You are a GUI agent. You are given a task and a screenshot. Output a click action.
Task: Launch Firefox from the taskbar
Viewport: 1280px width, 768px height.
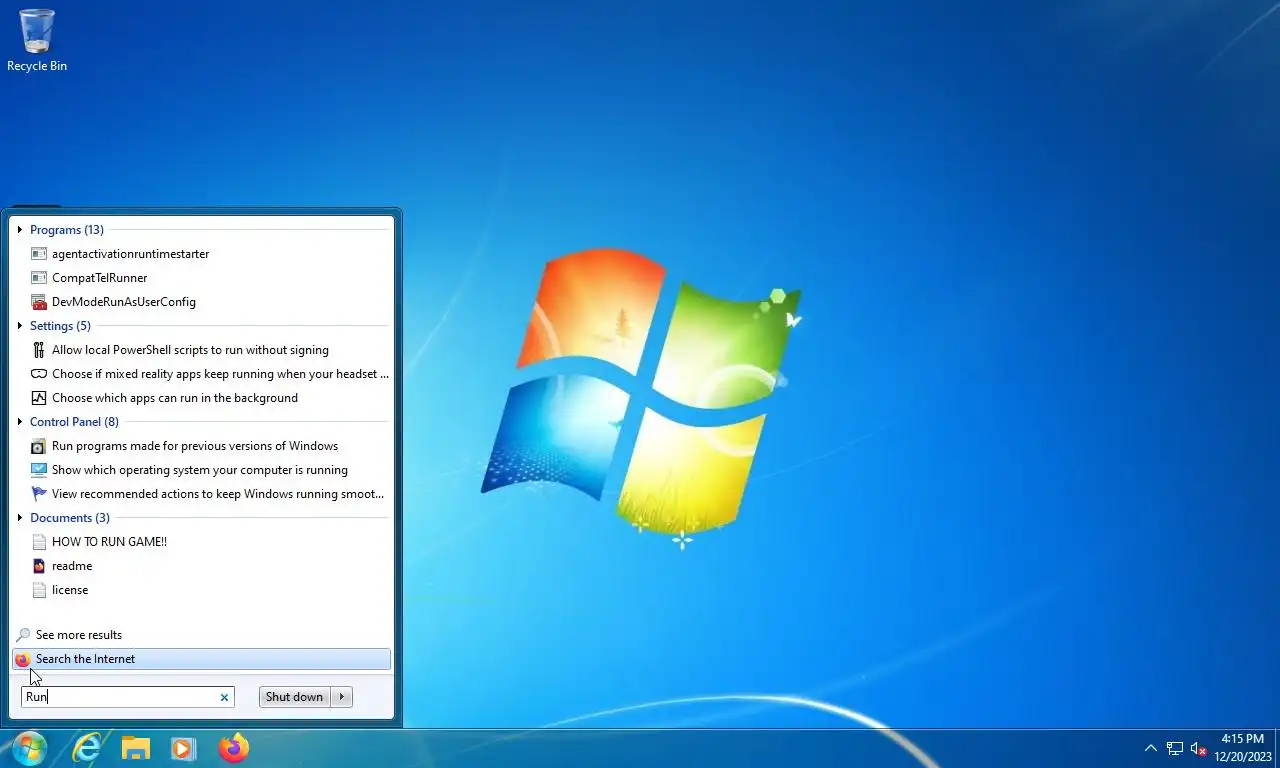tap(233, 748)
